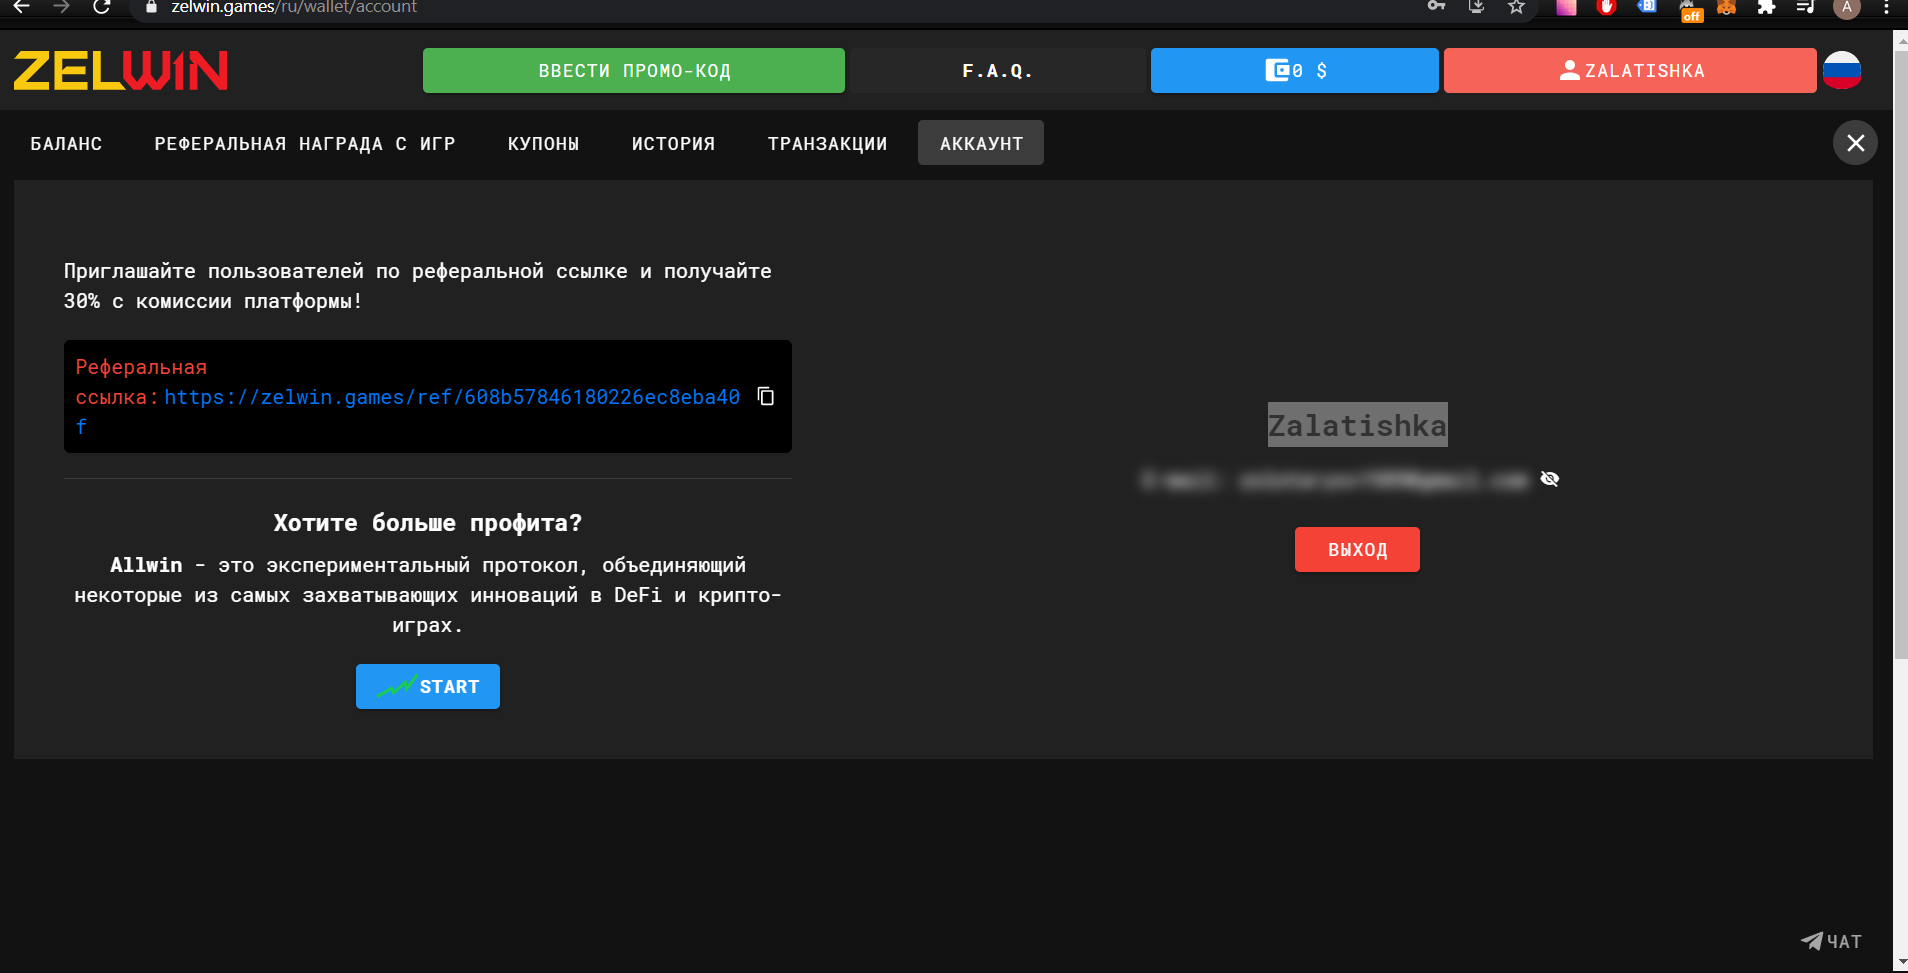Toggle e-mail visibility with the eye icon
This screenshot has width=1908, height=973.
pos(1550,479)
